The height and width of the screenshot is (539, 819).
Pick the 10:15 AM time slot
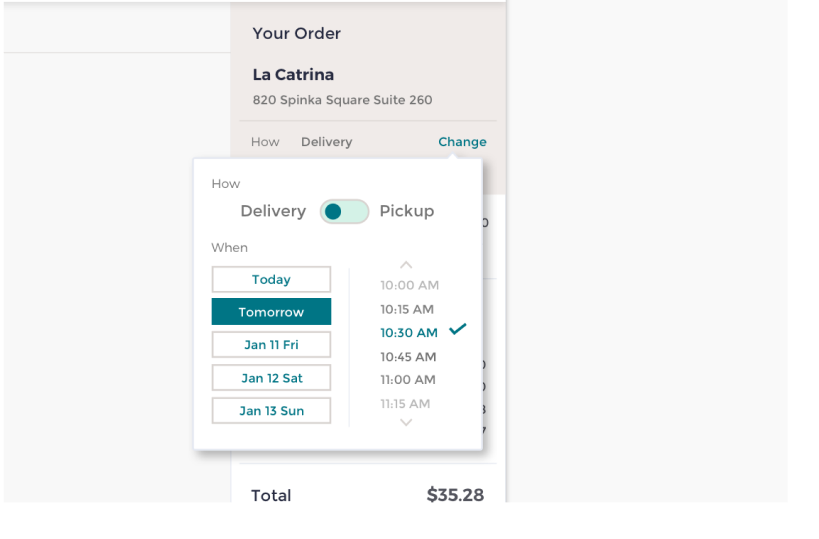coord(407,309)
